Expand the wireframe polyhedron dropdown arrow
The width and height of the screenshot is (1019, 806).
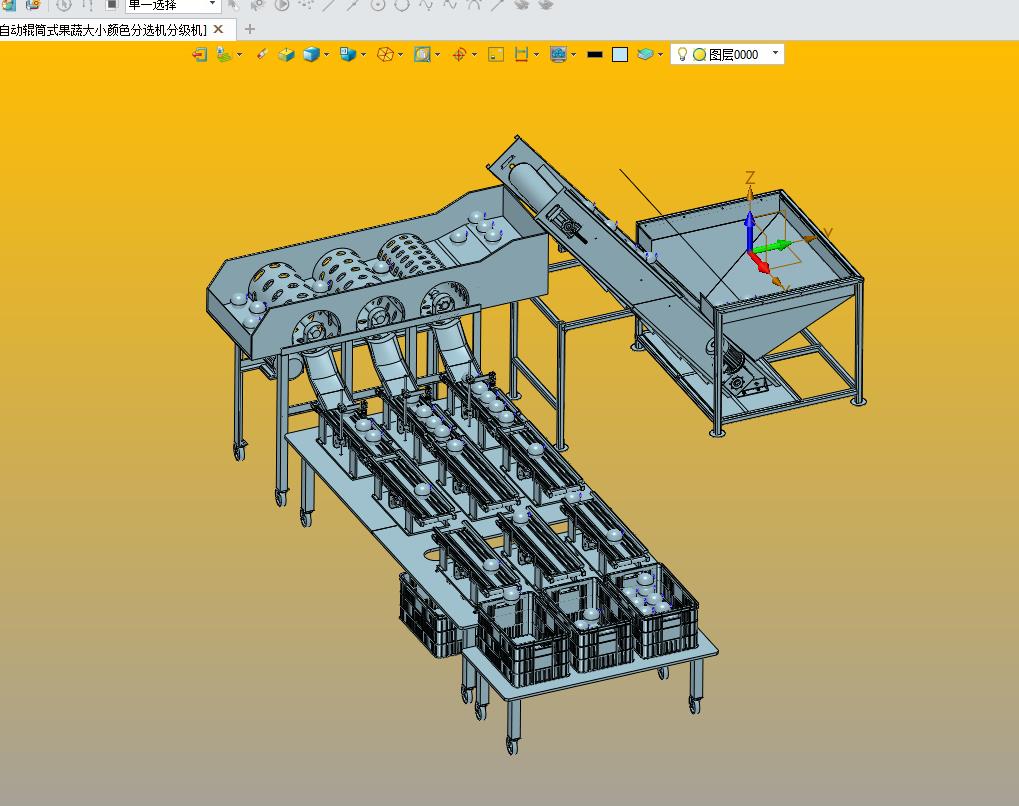(400, 55)
